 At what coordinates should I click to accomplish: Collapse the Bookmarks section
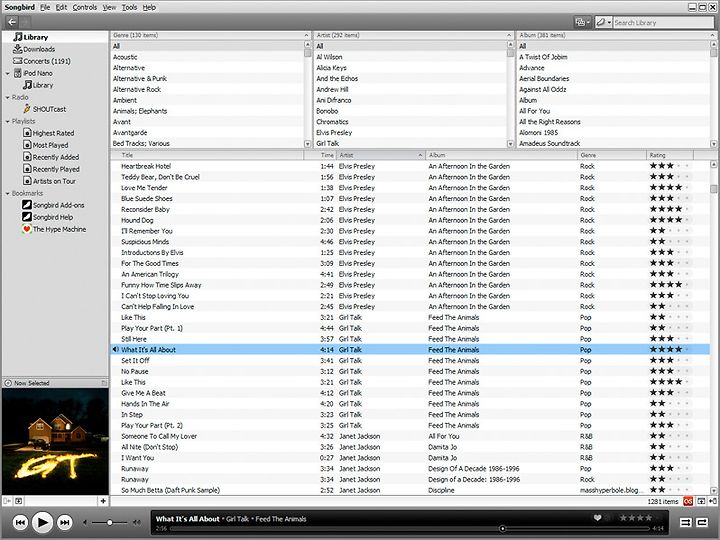click(x=7, y=193)
